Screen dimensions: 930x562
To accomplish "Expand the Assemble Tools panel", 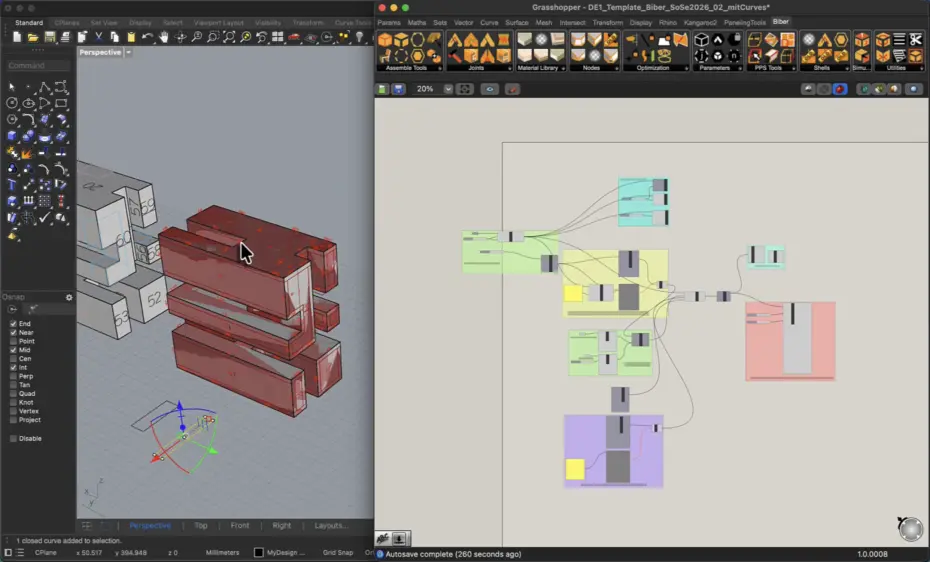I will 439,68.
